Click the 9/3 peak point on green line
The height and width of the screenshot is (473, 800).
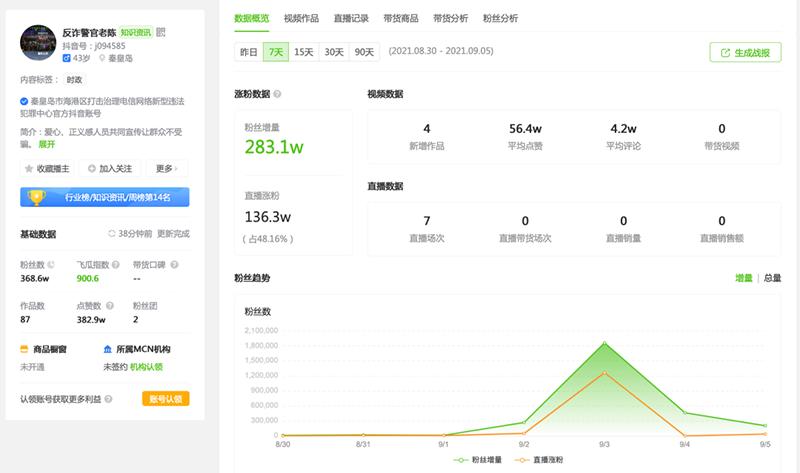(x=604, y=343)
